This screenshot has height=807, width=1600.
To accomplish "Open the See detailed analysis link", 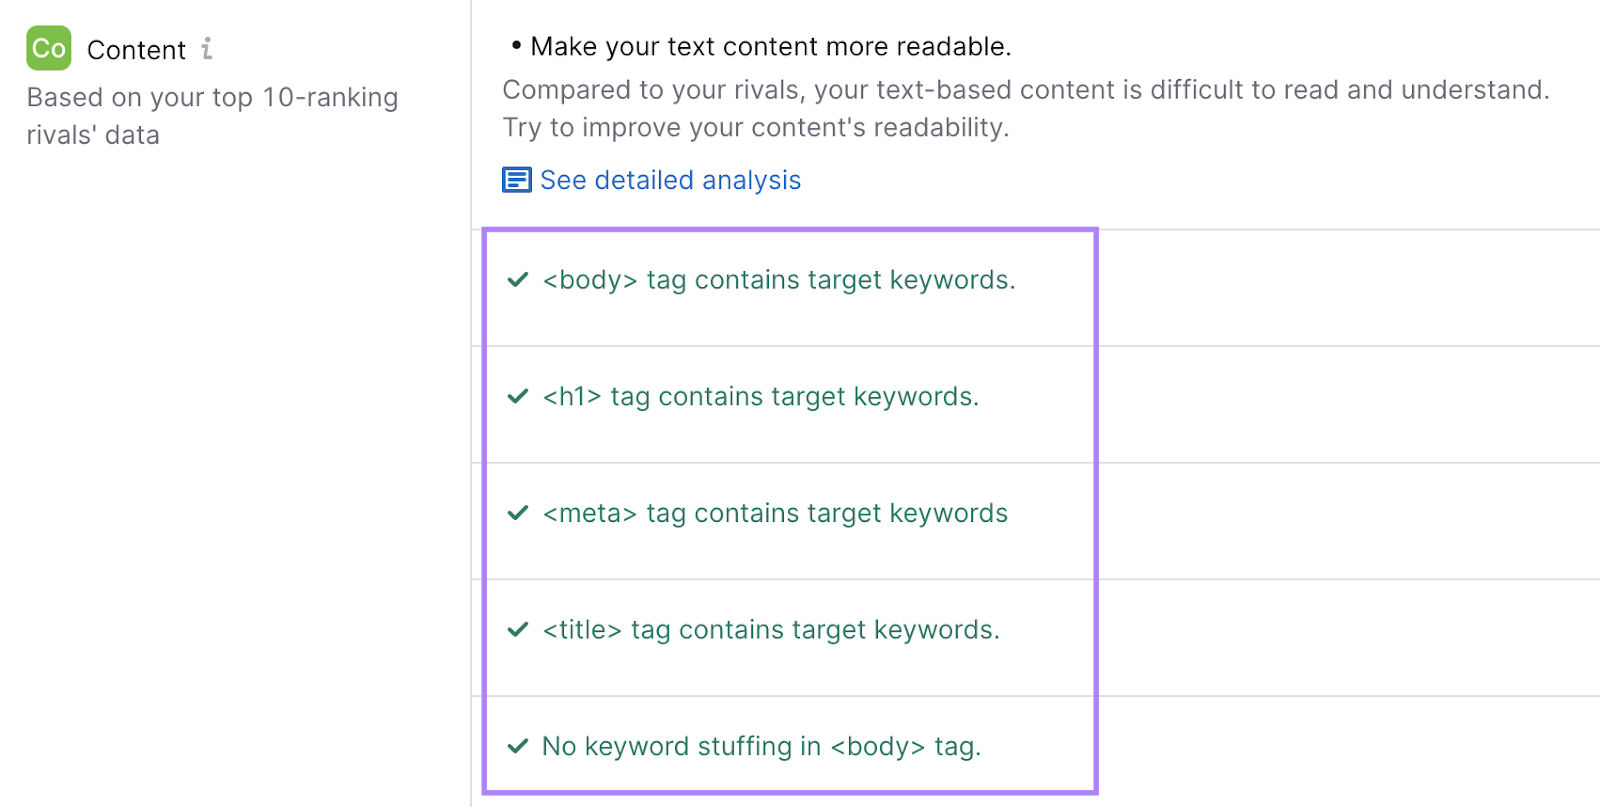I will pyautogui.click(x=669, y=181).
